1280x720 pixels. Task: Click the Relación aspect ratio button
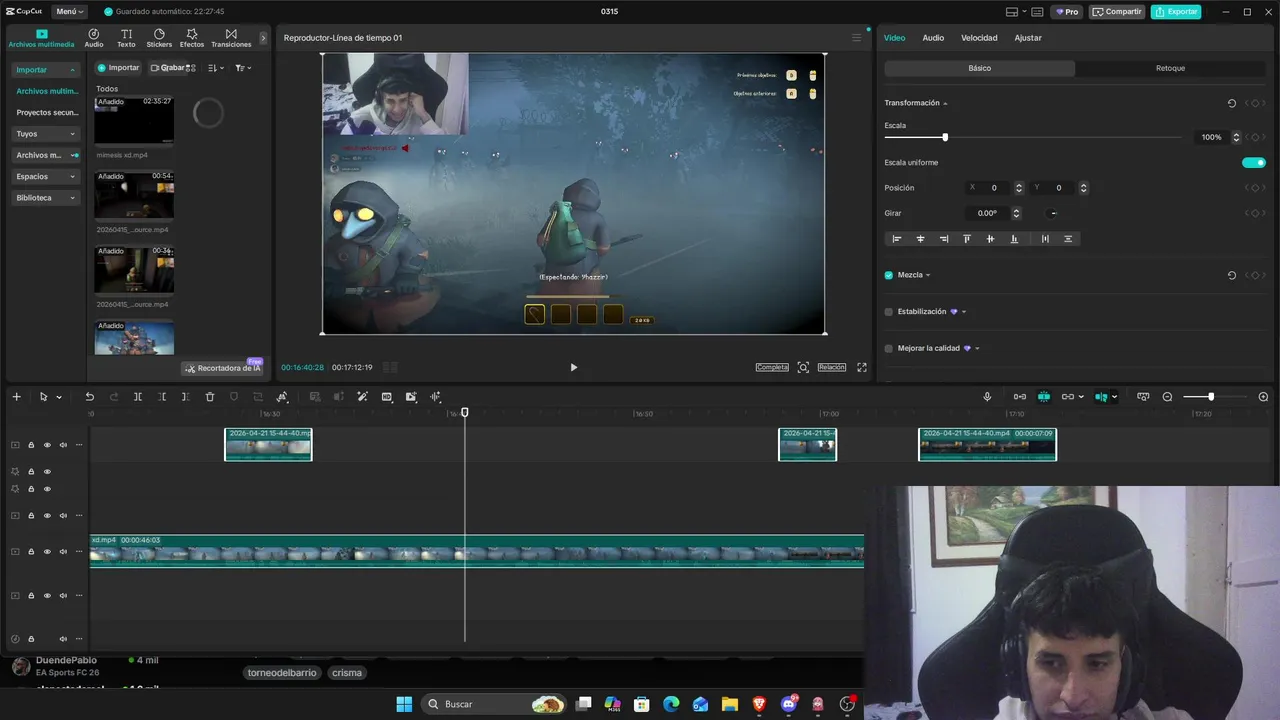[832, 367]
